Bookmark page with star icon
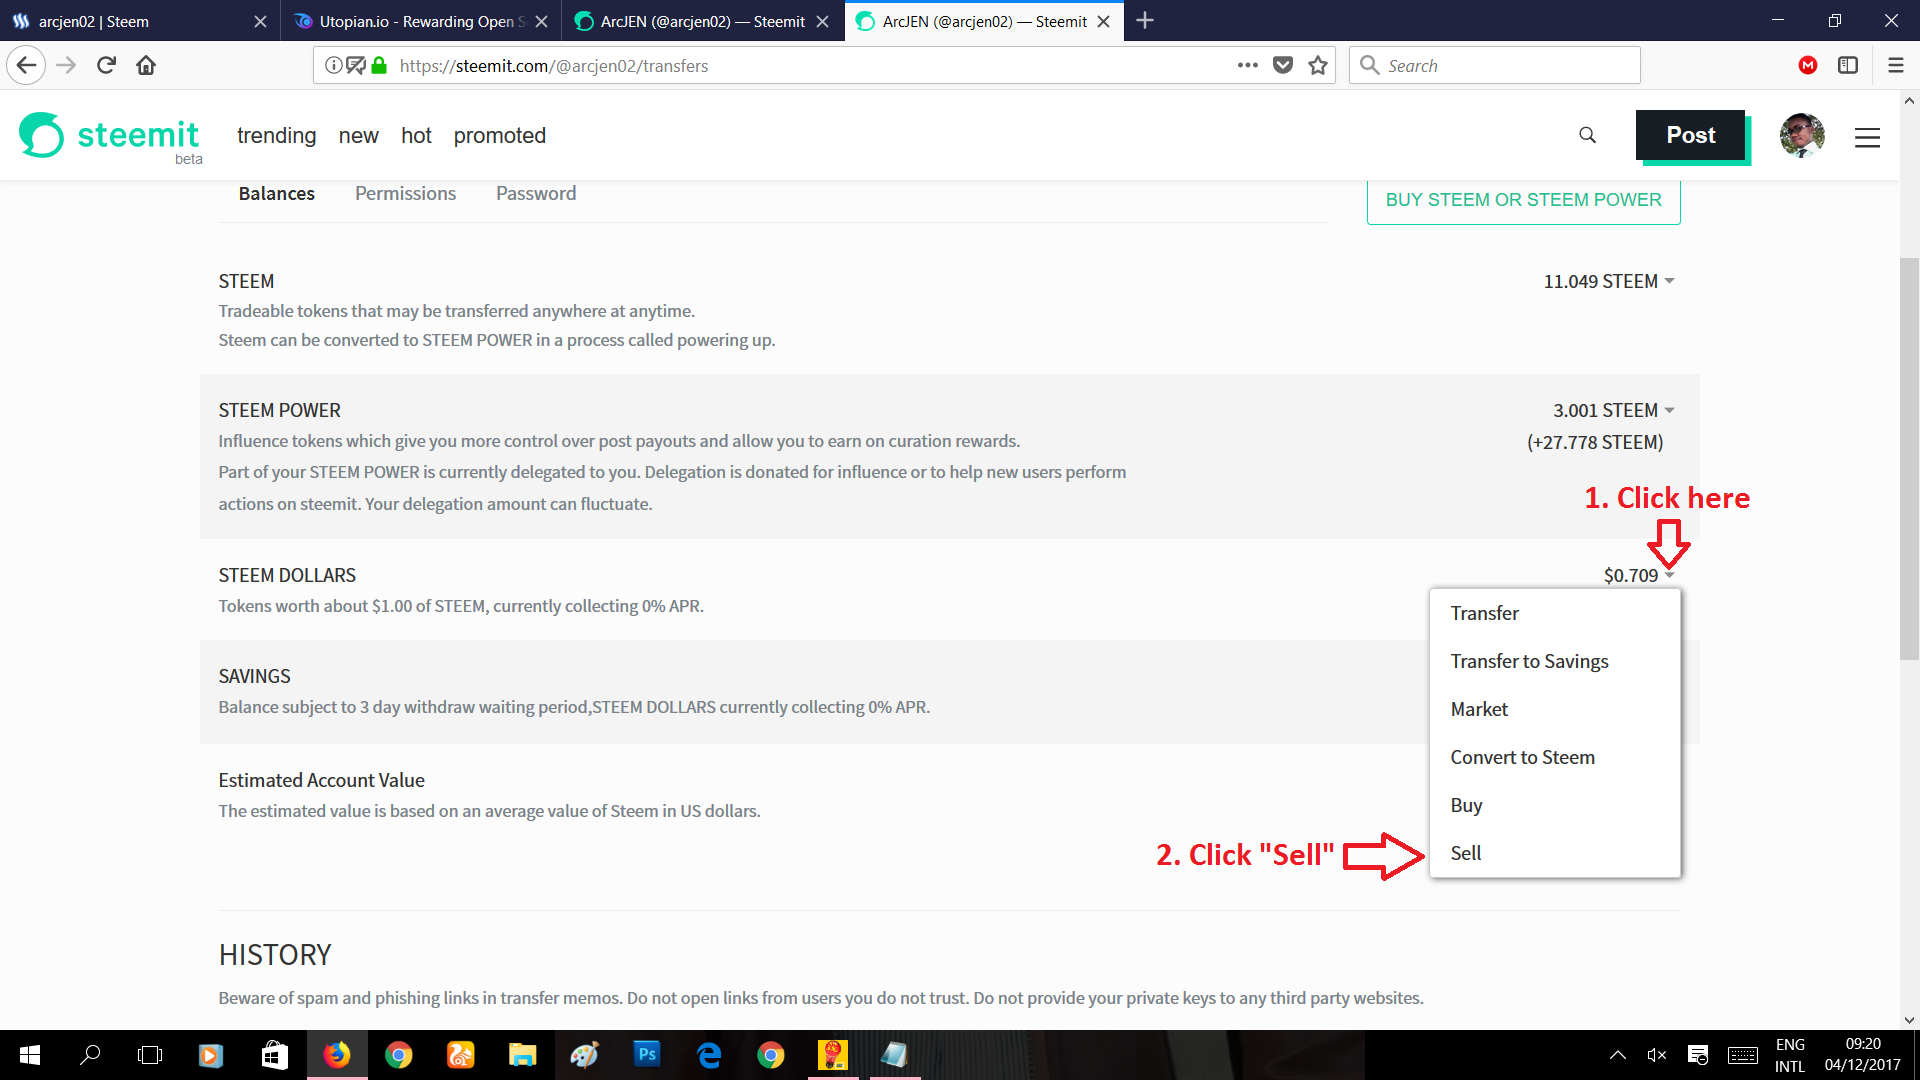1920x1080 pixels. [1318, 66]
